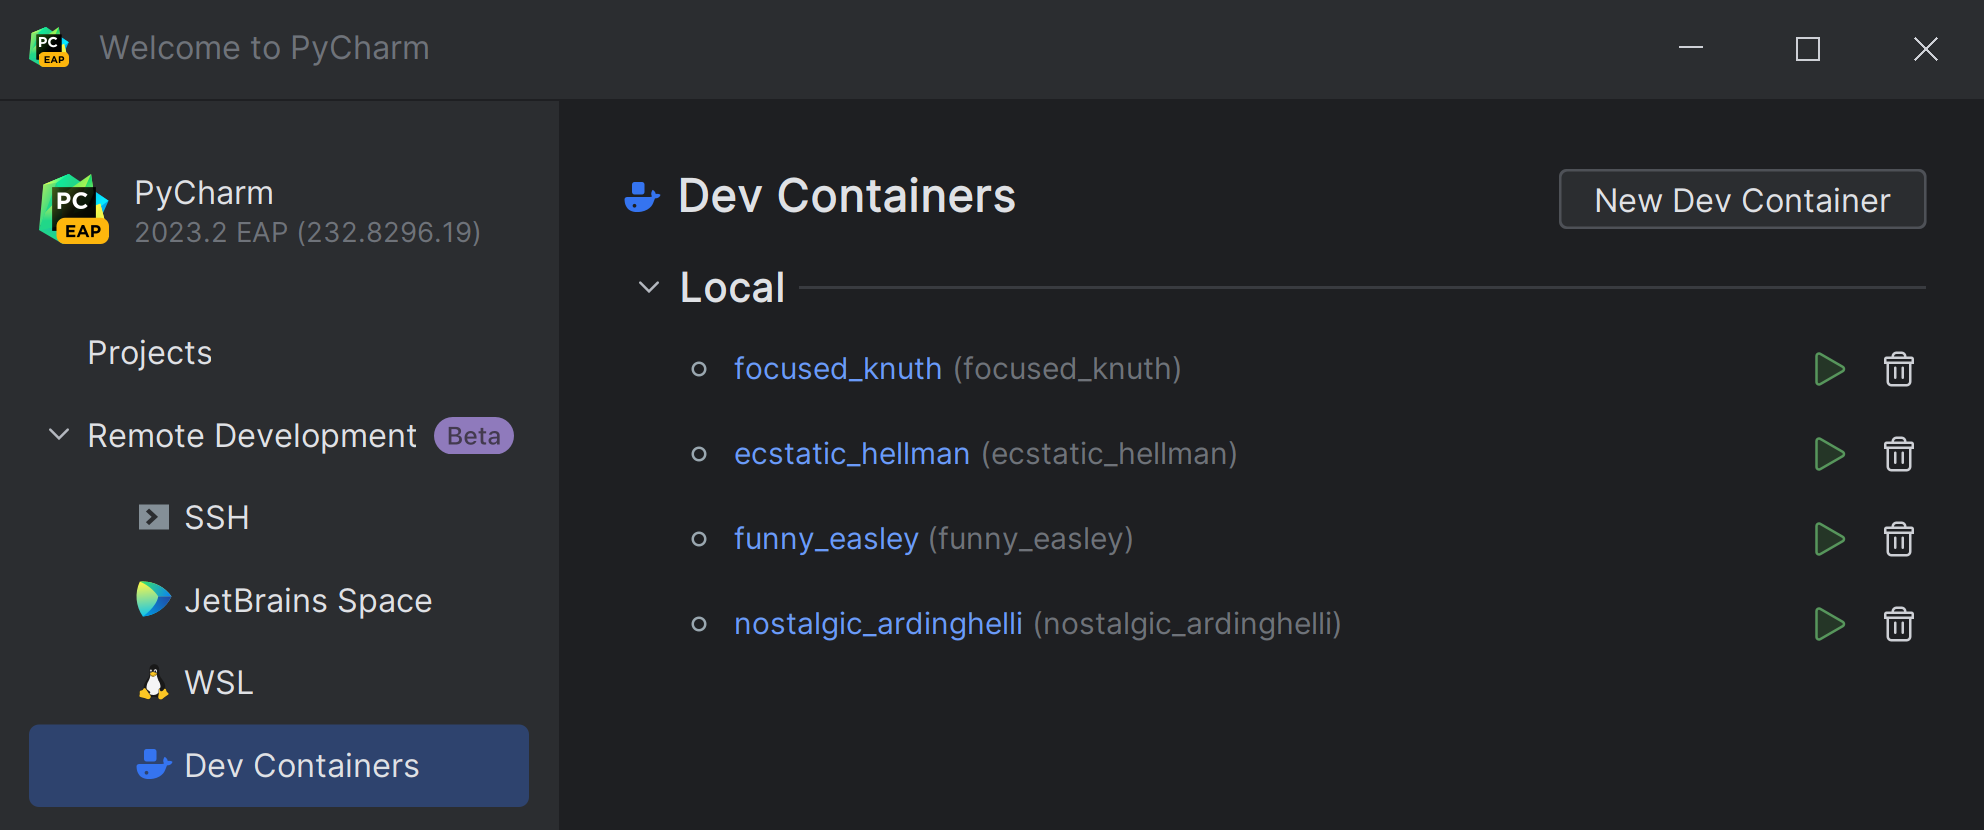Open the Projects section
The height and width of the screenshot is (830, 1984).
tap(150, 353)
